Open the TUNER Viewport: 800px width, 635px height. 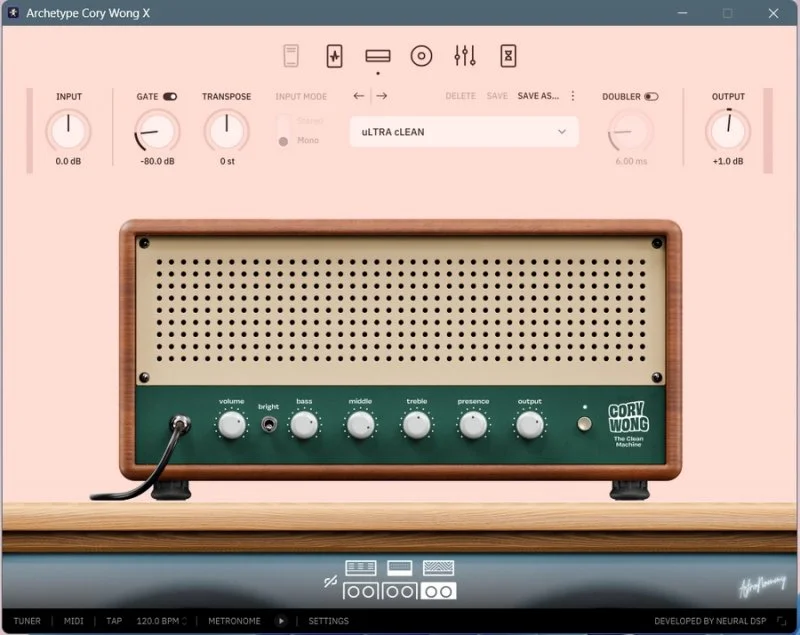pos(27,621)
